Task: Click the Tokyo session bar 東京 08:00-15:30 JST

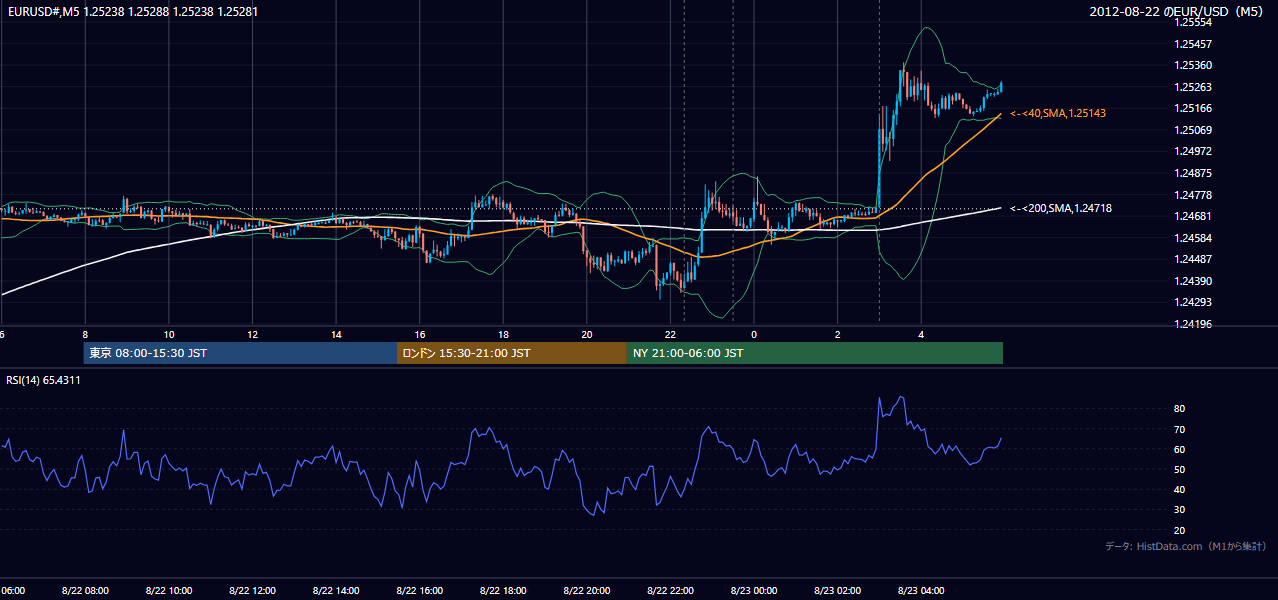Action: tap(241, 353)
